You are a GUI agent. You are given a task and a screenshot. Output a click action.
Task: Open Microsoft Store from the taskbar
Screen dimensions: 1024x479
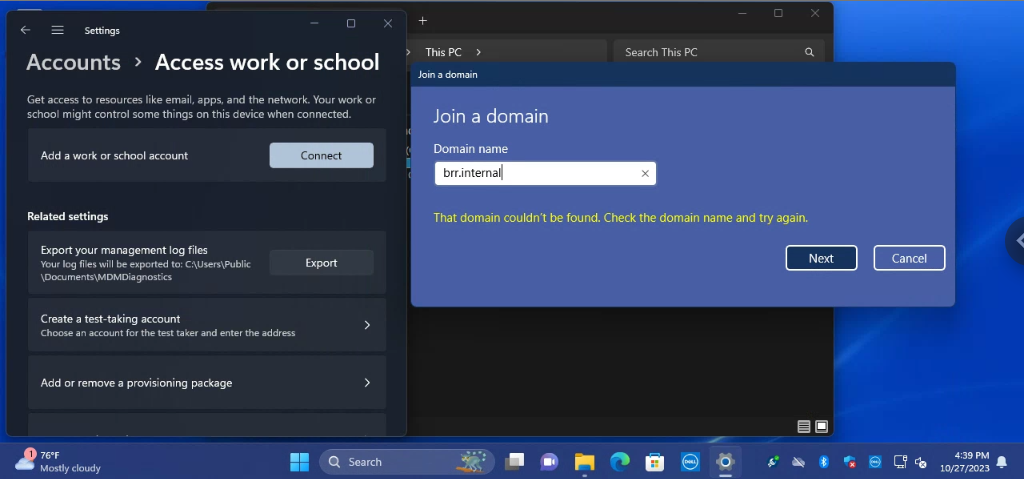click(654, 462)
